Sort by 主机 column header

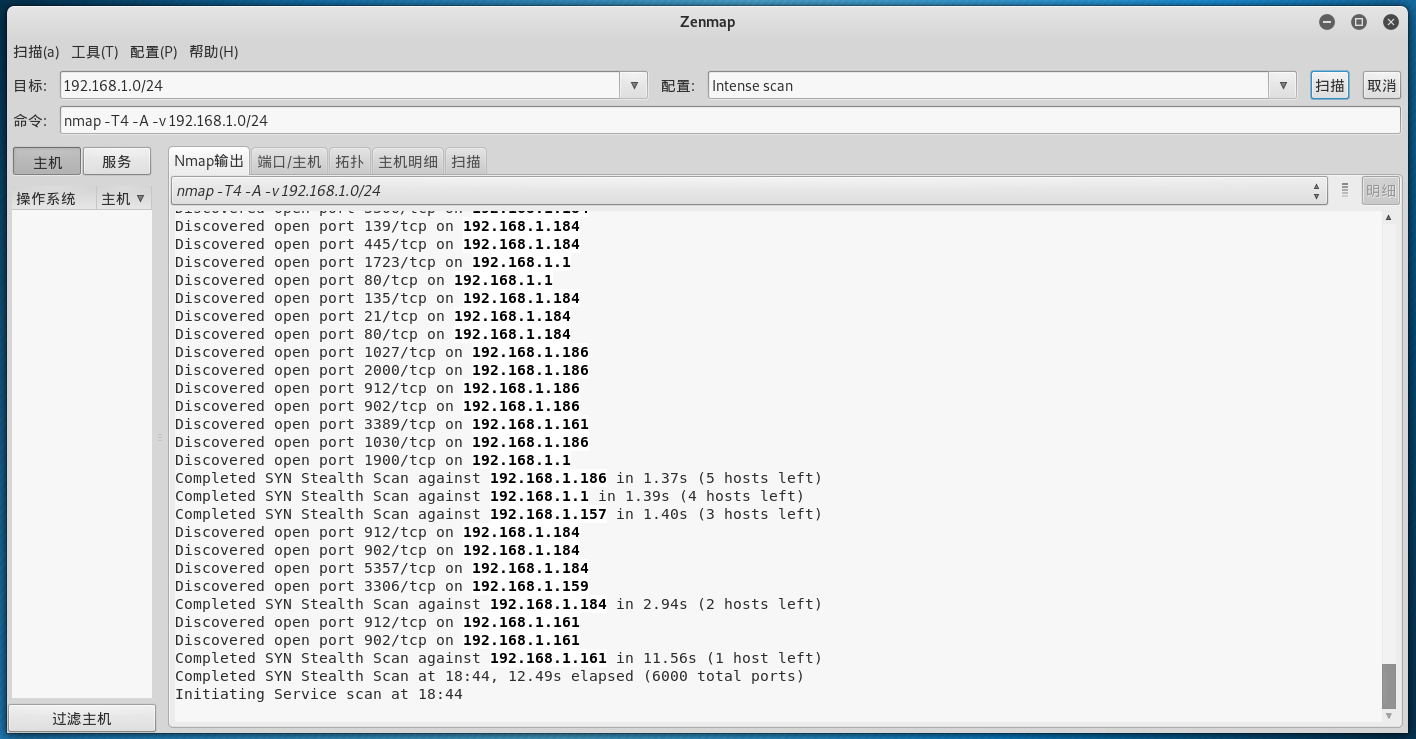[x=124, y=198]
